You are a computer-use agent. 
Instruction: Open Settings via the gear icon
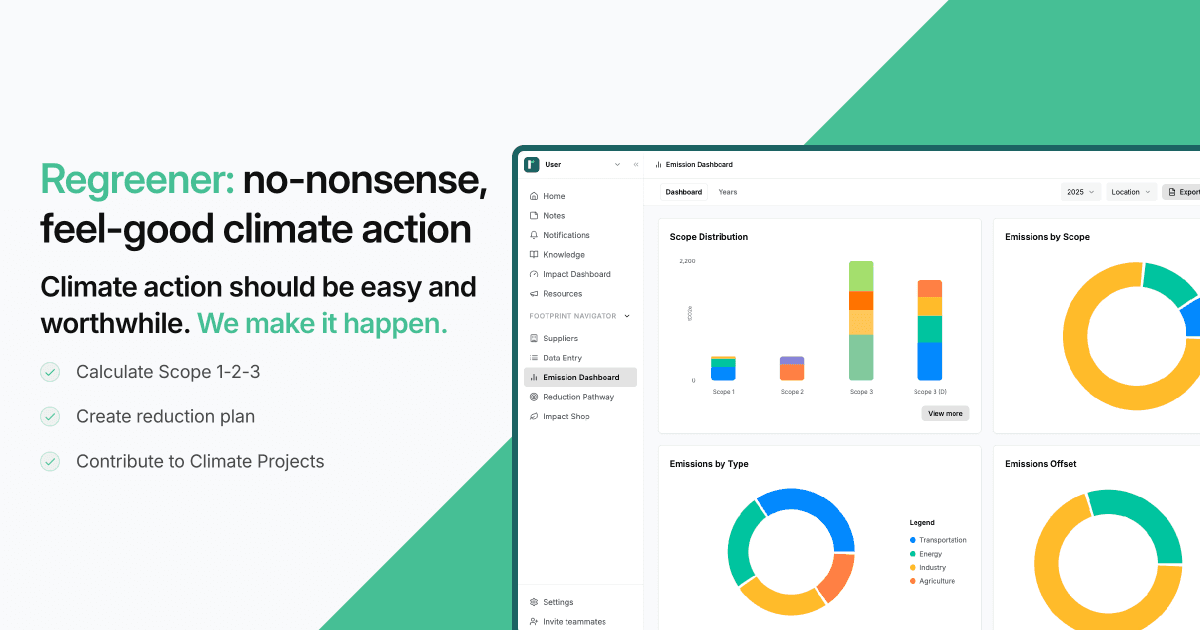coord(534,602)
